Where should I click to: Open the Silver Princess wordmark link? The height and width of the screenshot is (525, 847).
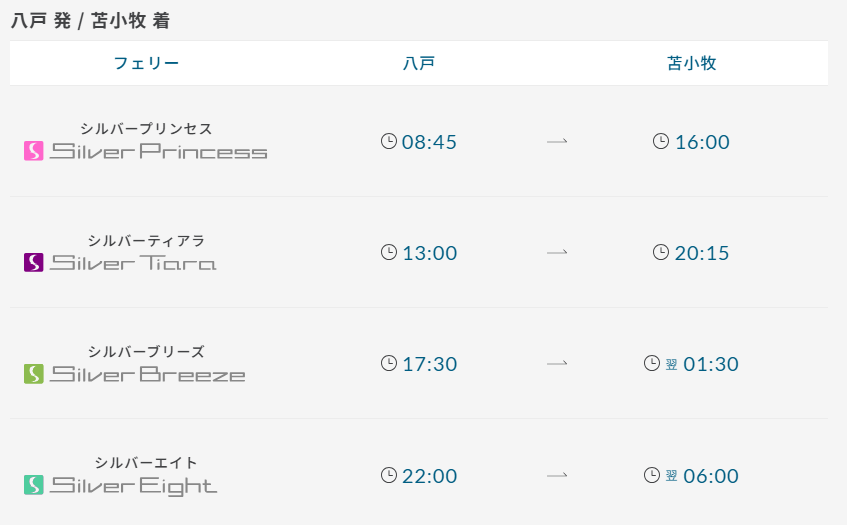pos(159,151)
